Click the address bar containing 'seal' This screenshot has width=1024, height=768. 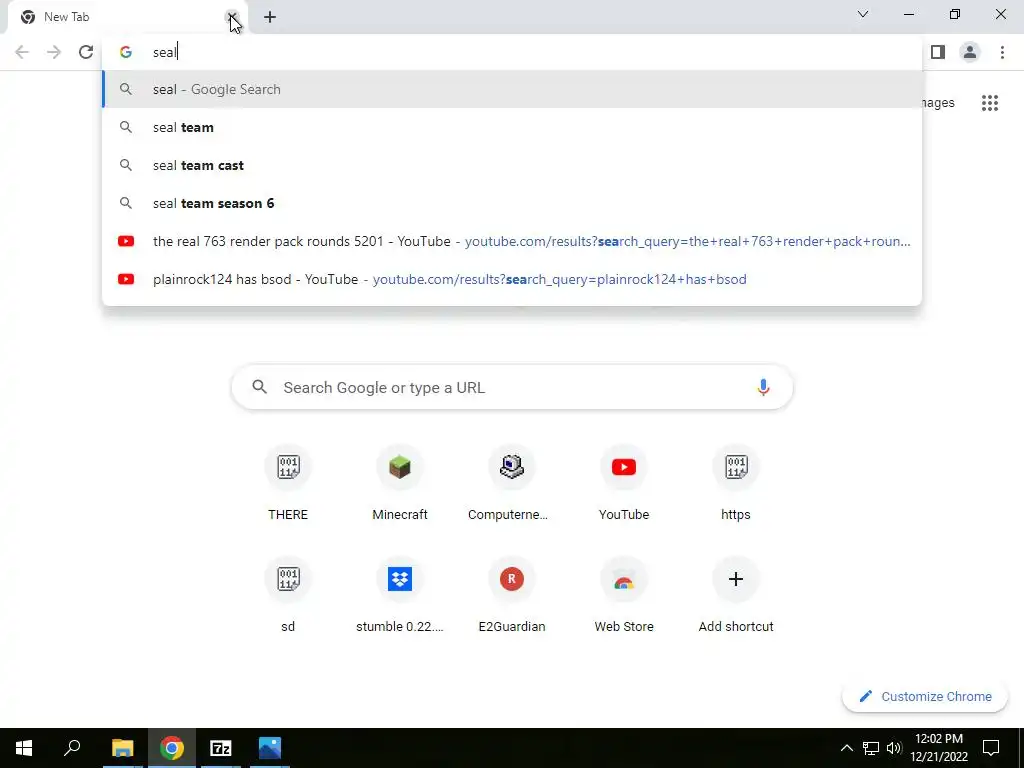[512, 52]
